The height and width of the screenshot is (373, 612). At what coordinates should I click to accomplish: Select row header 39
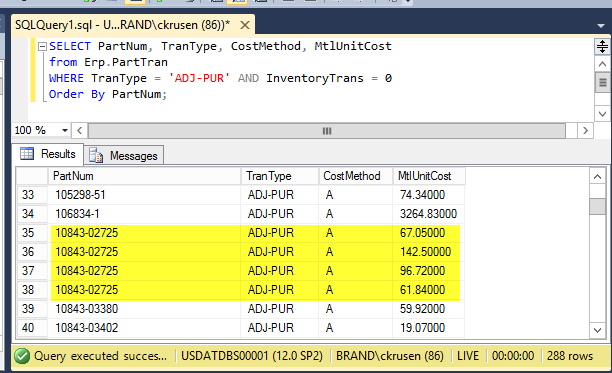(32, 309)
